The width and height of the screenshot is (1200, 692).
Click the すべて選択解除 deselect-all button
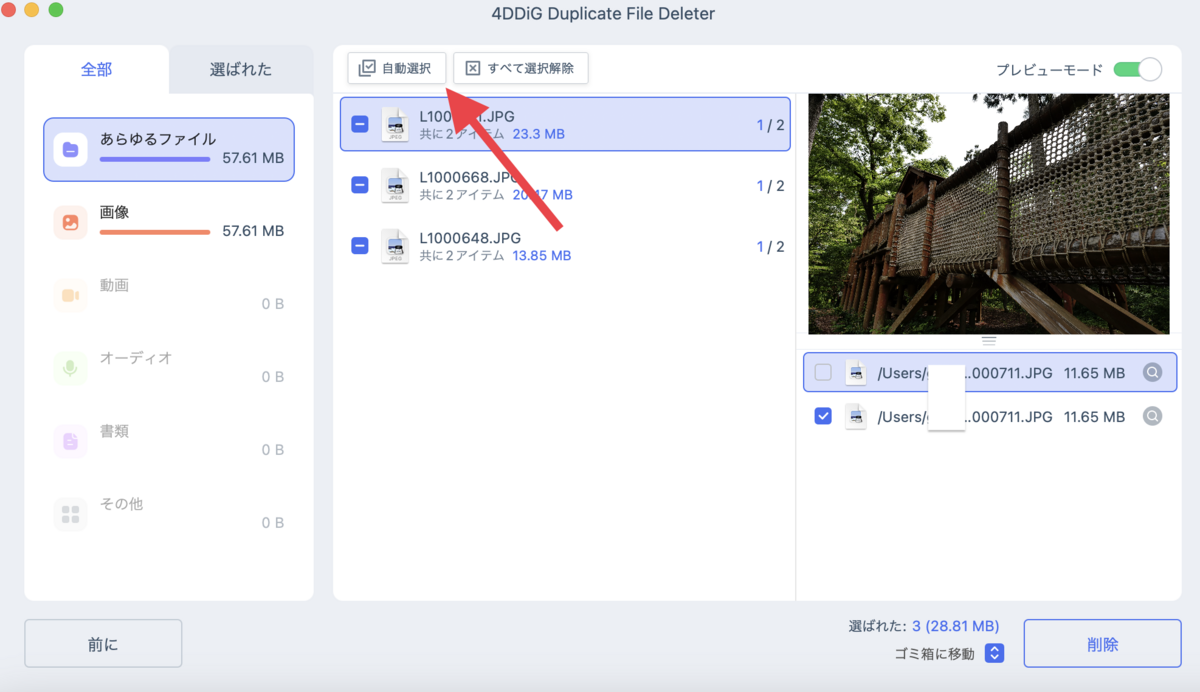pos(520,68)
